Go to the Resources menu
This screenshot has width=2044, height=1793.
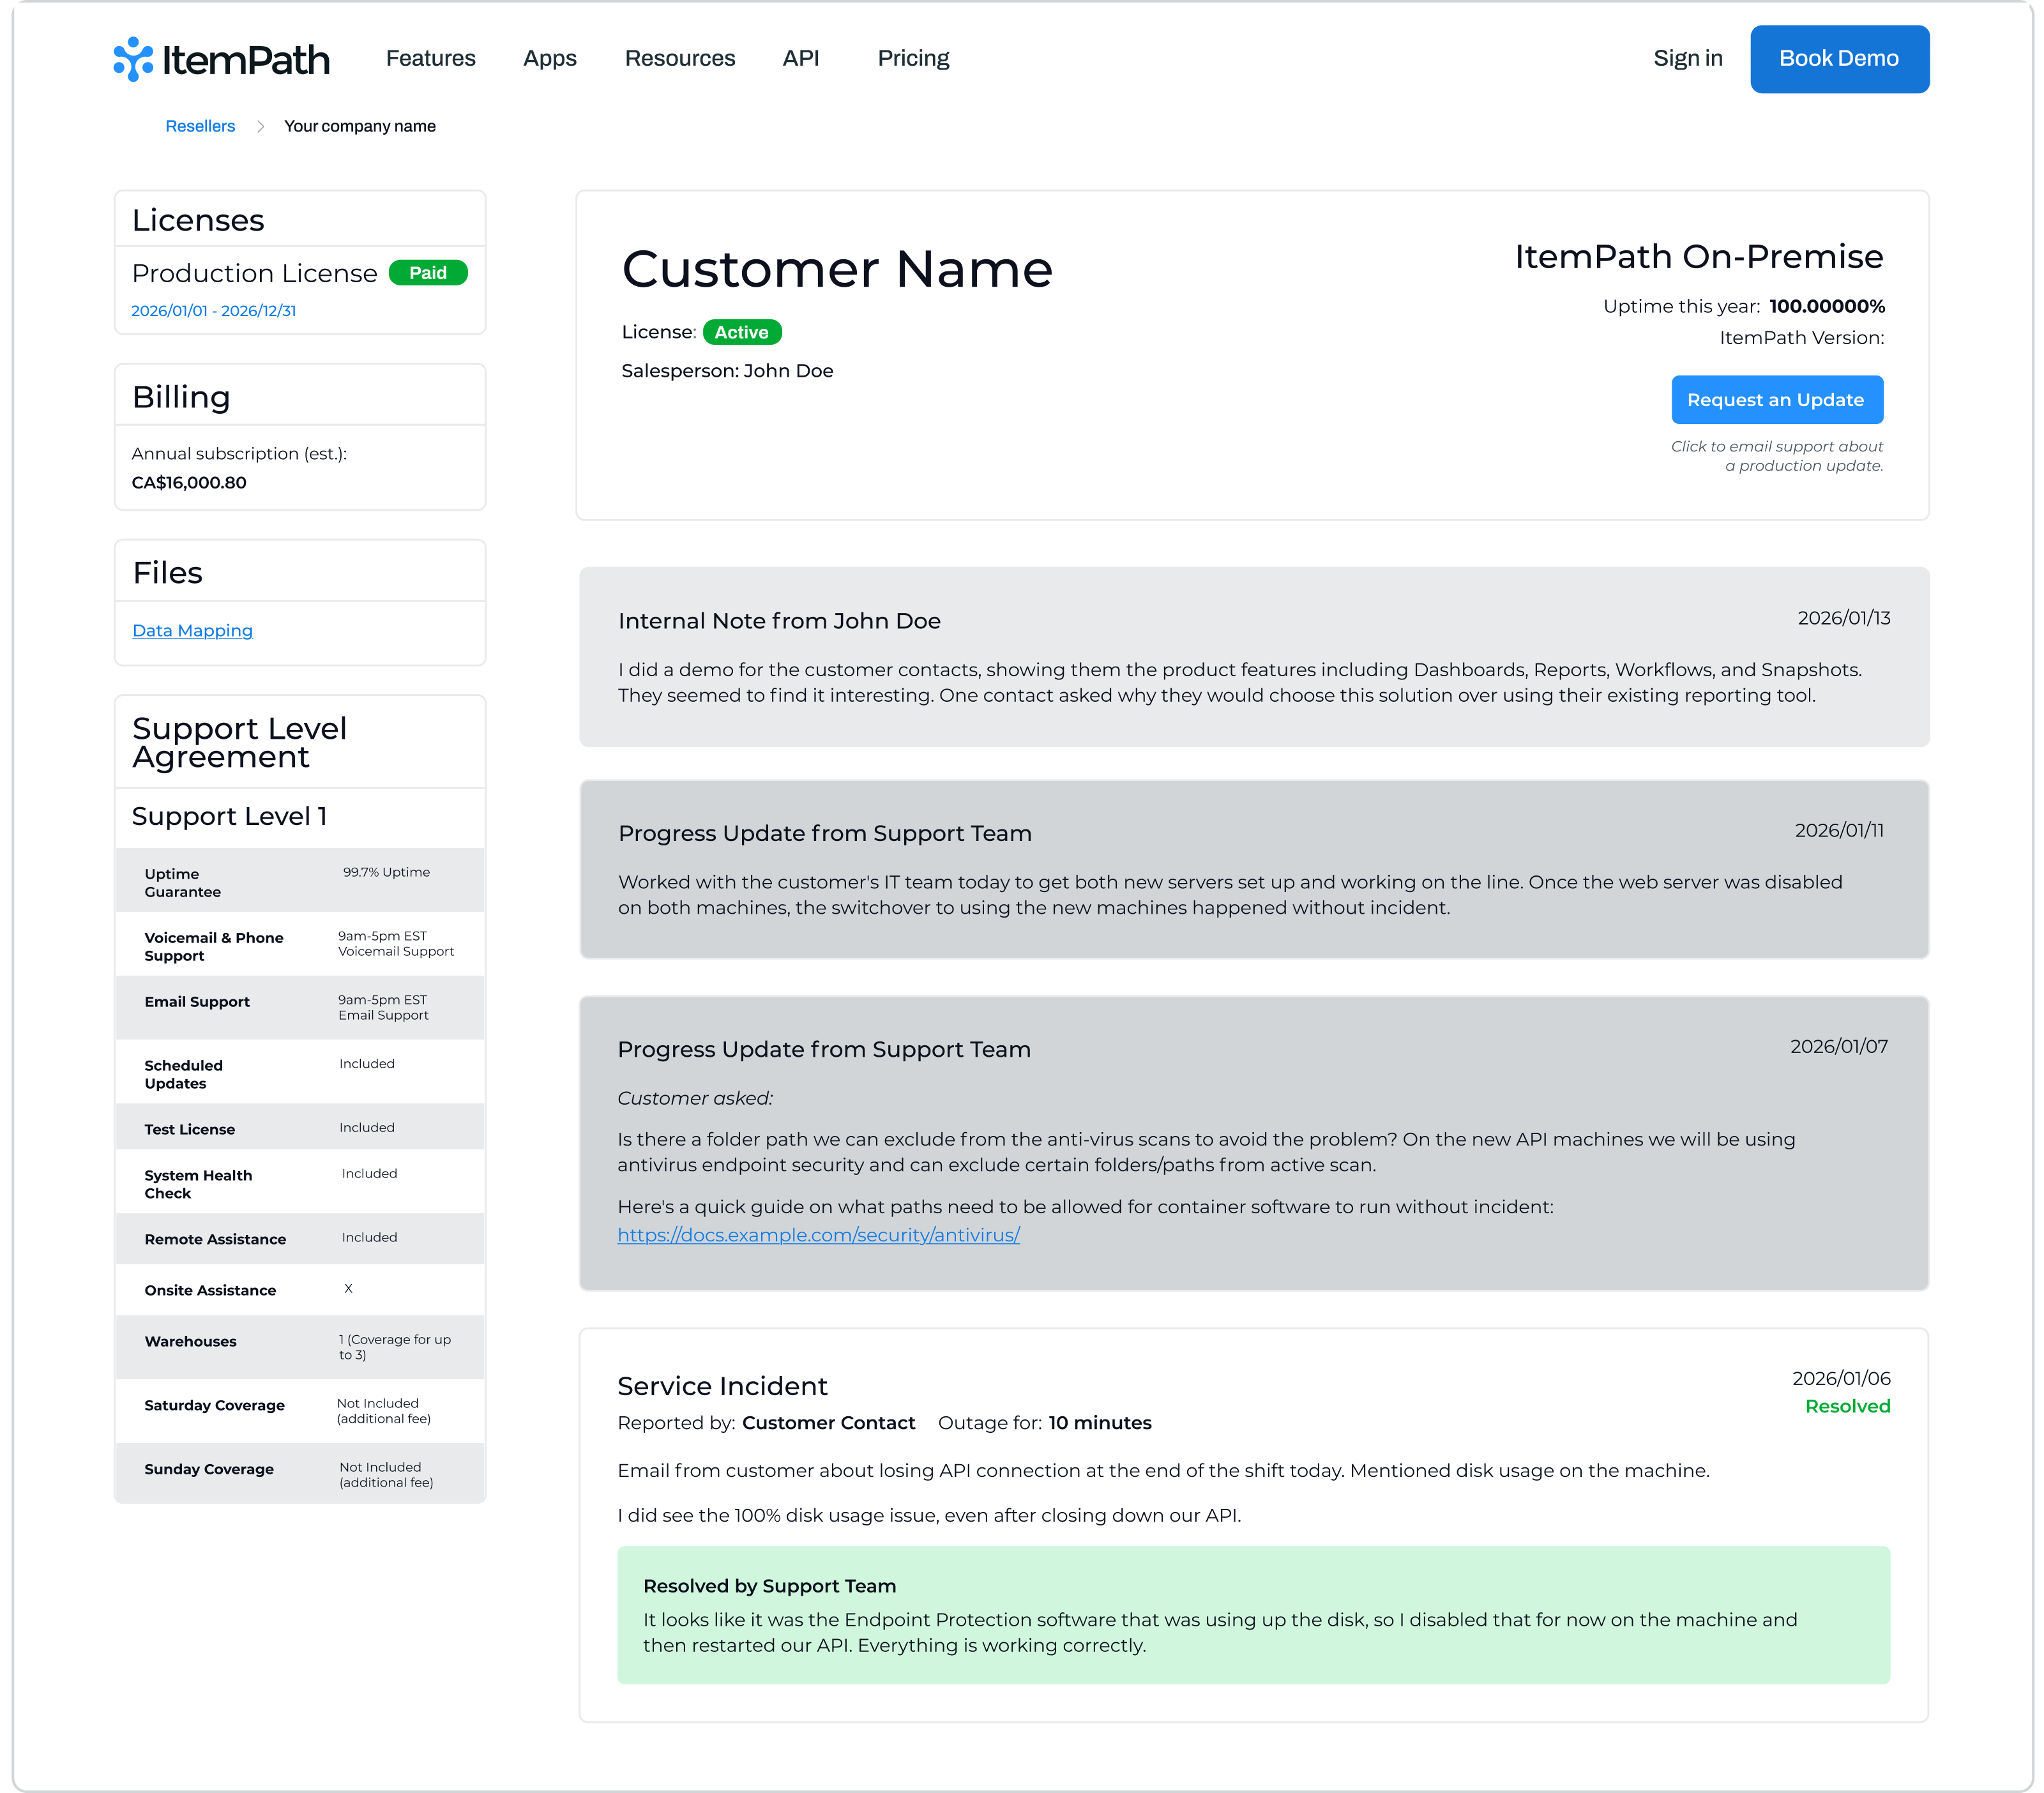pos(679,58)
